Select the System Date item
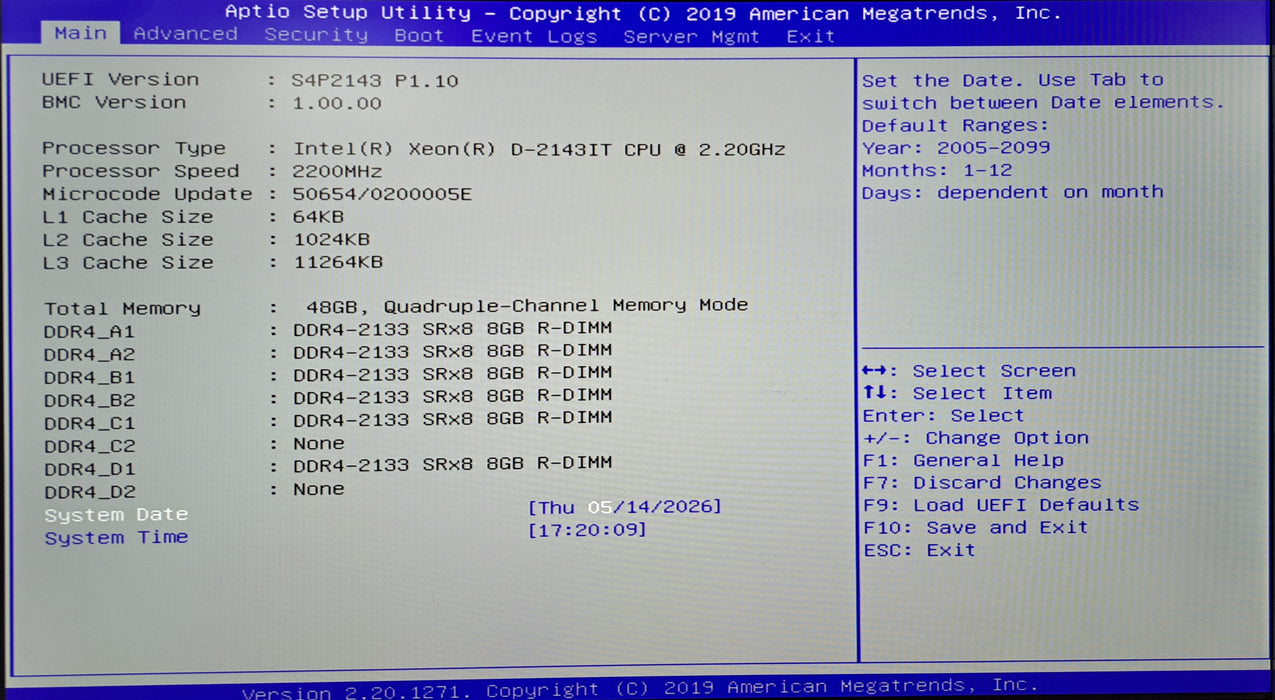Viewport: 1275px width, 700px height. coord(116,514)
